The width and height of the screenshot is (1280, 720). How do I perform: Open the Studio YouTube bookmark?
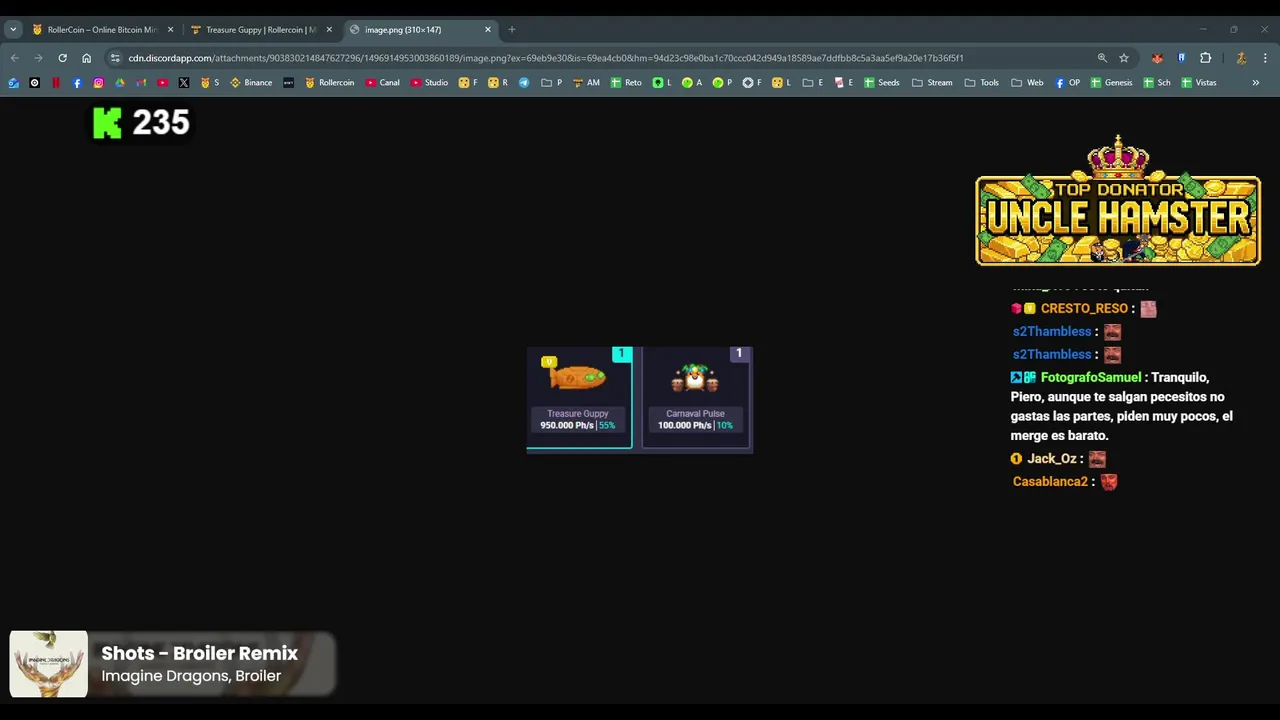[429, 83]
